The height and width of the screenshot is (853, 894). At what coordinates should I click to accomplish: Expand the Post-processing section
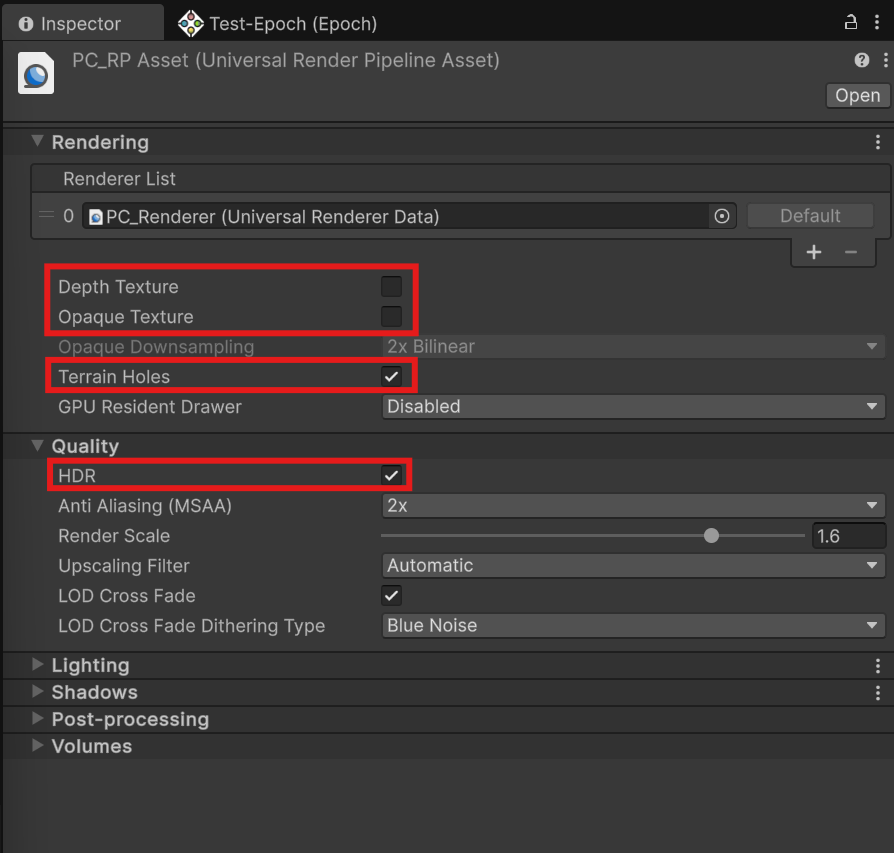coord(38,718)
